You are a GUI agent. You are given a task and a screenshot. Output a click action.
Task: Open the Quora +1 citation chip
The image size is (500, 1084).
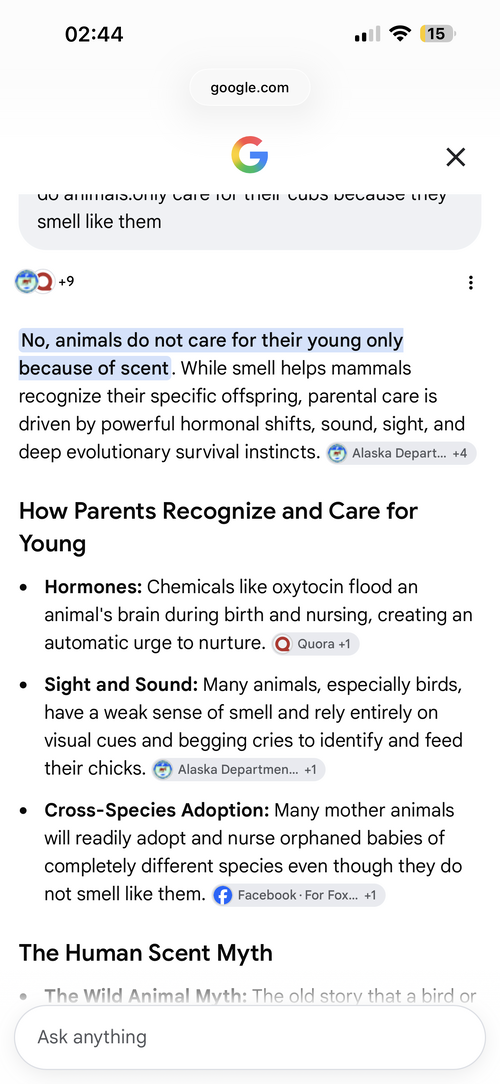click(x=315, y=644)
